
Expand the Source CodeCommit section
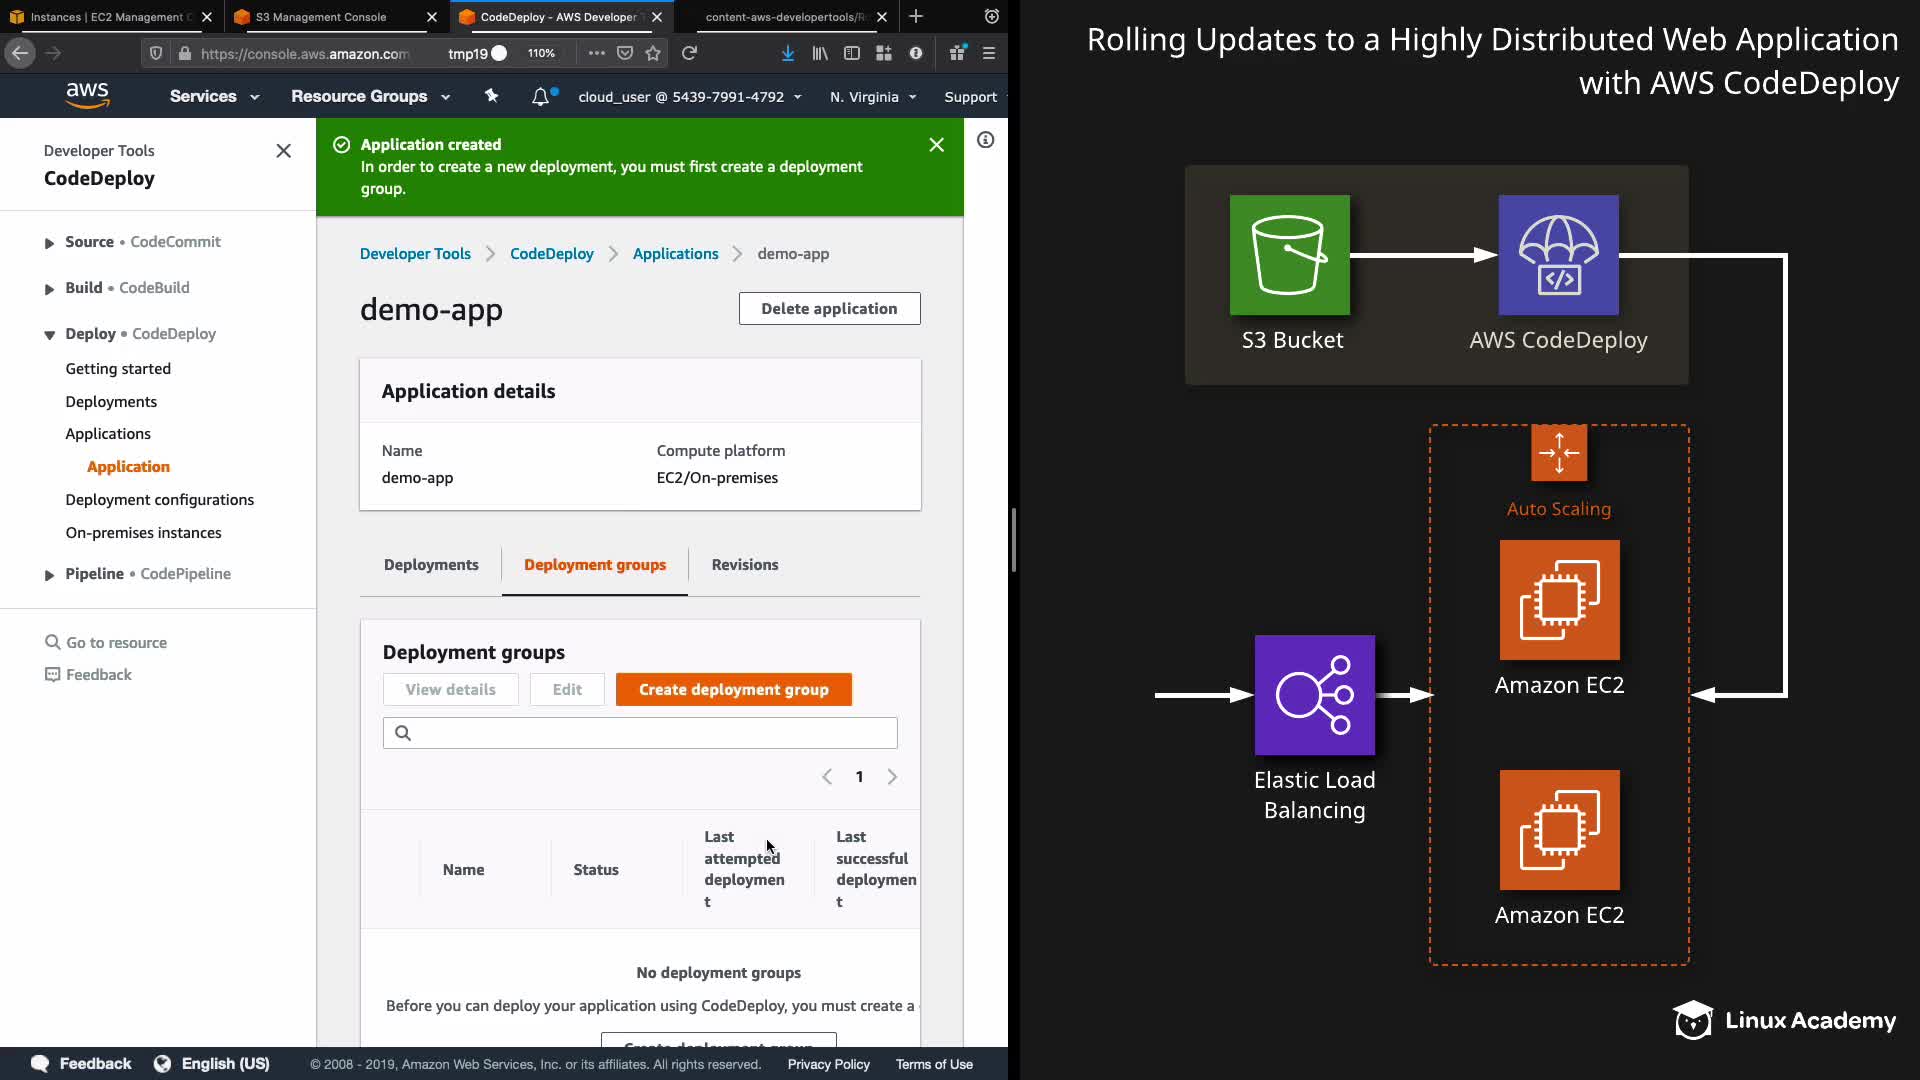(49, 243)
